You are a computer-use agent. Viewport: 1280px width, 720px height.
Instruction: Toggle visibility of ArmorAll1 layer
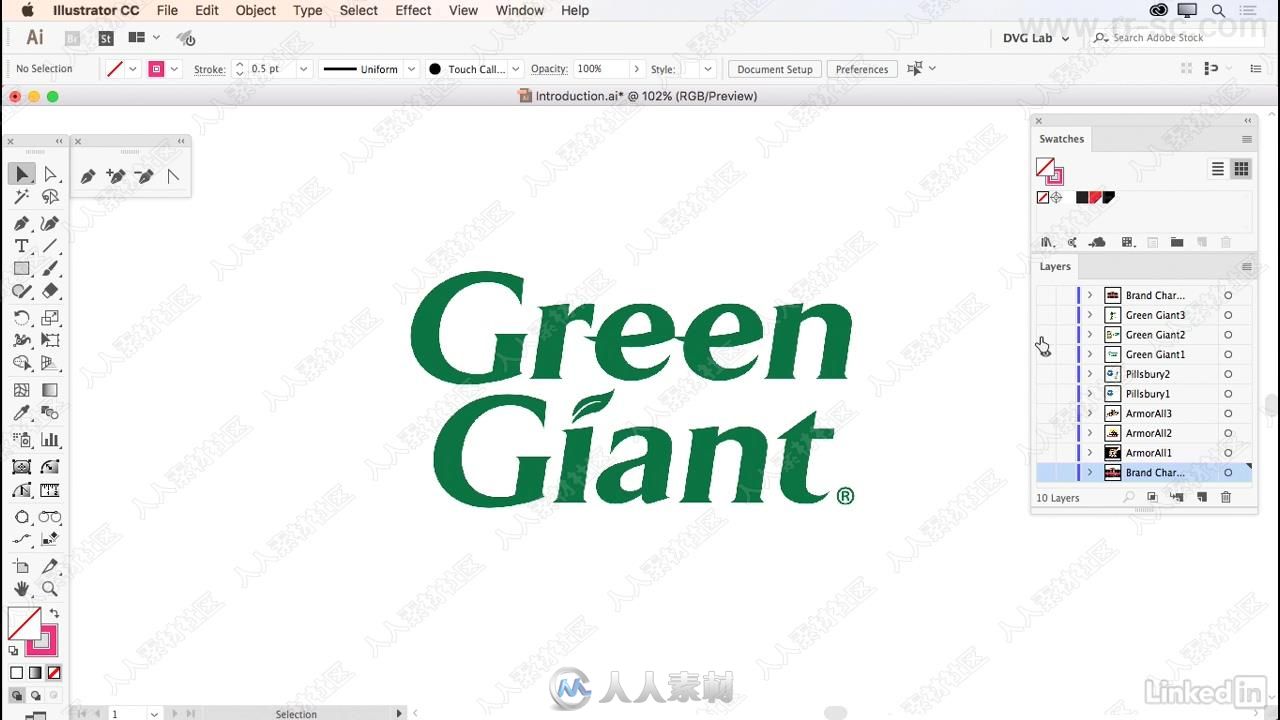click(1044, 453)
